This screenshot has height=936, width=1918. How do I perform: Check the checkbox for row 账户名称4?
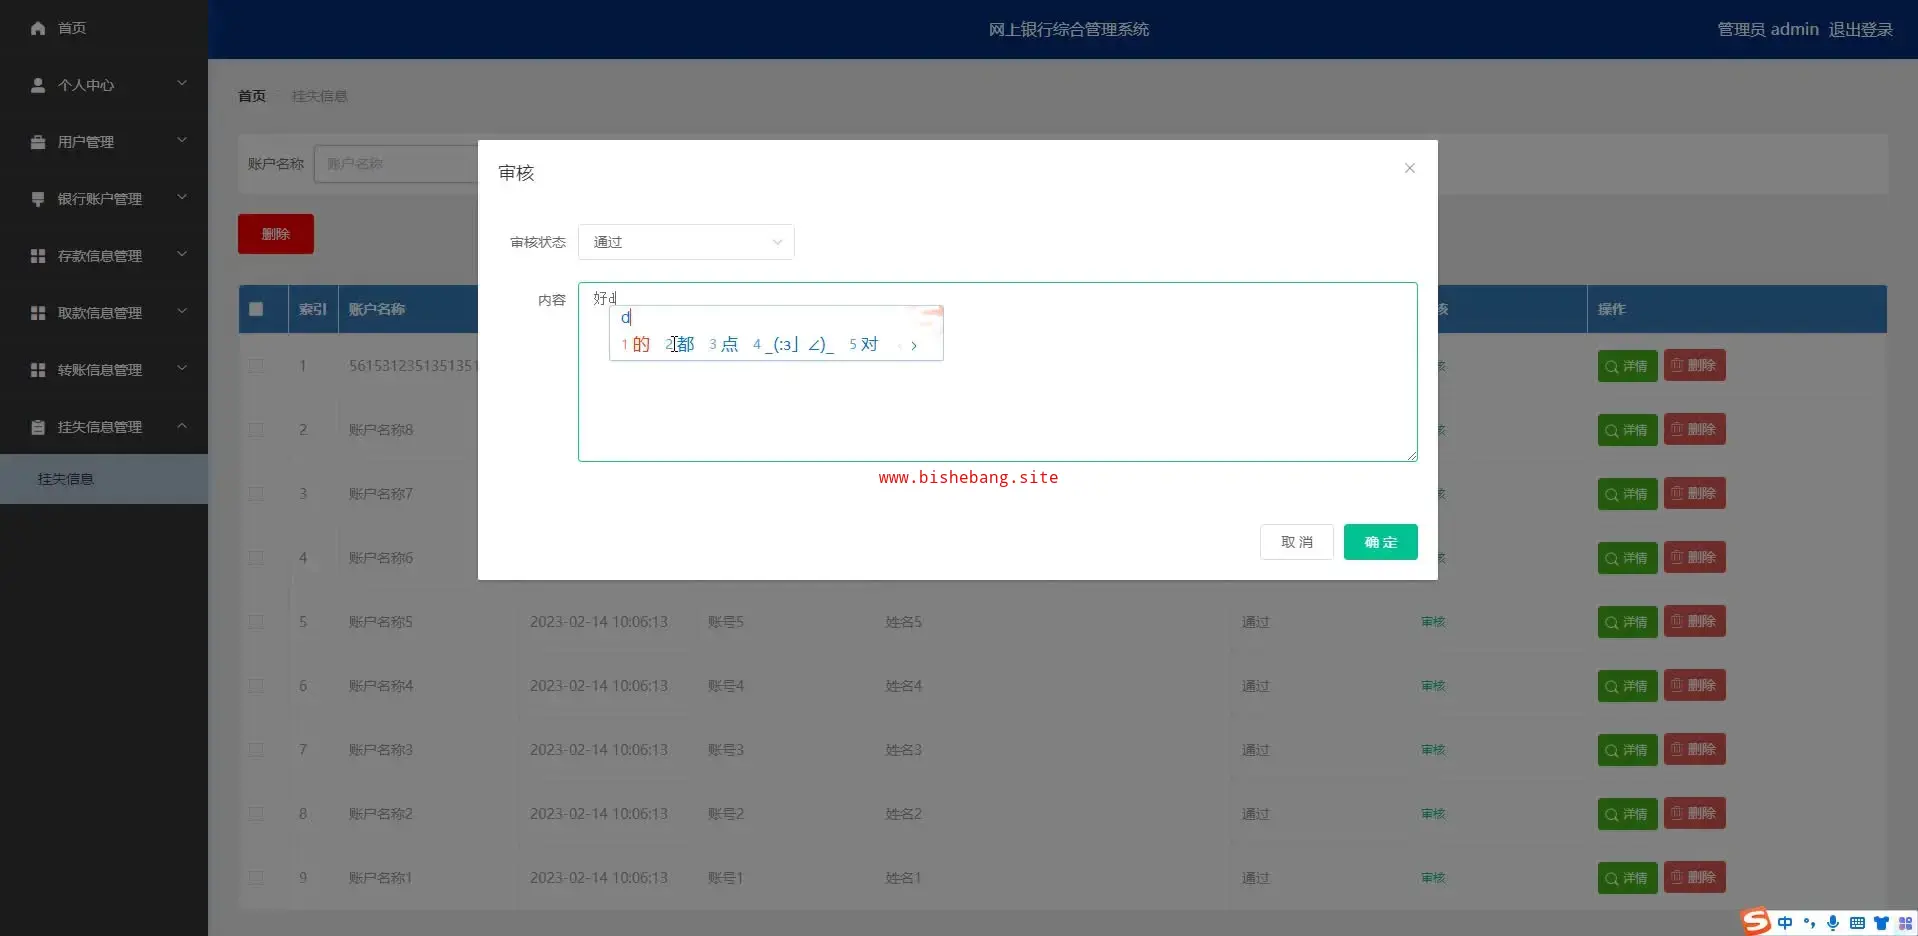coord(256,686)
